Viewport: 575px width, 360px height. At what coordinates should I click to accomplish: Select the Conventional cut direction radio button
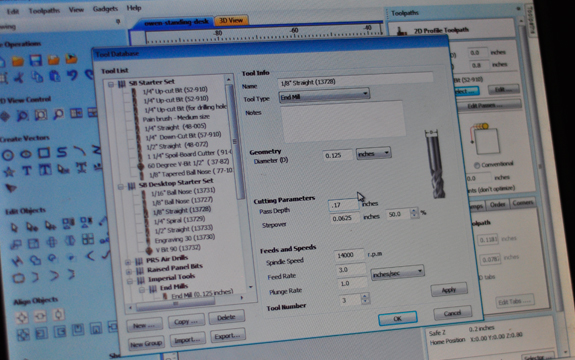click(476, 166)
